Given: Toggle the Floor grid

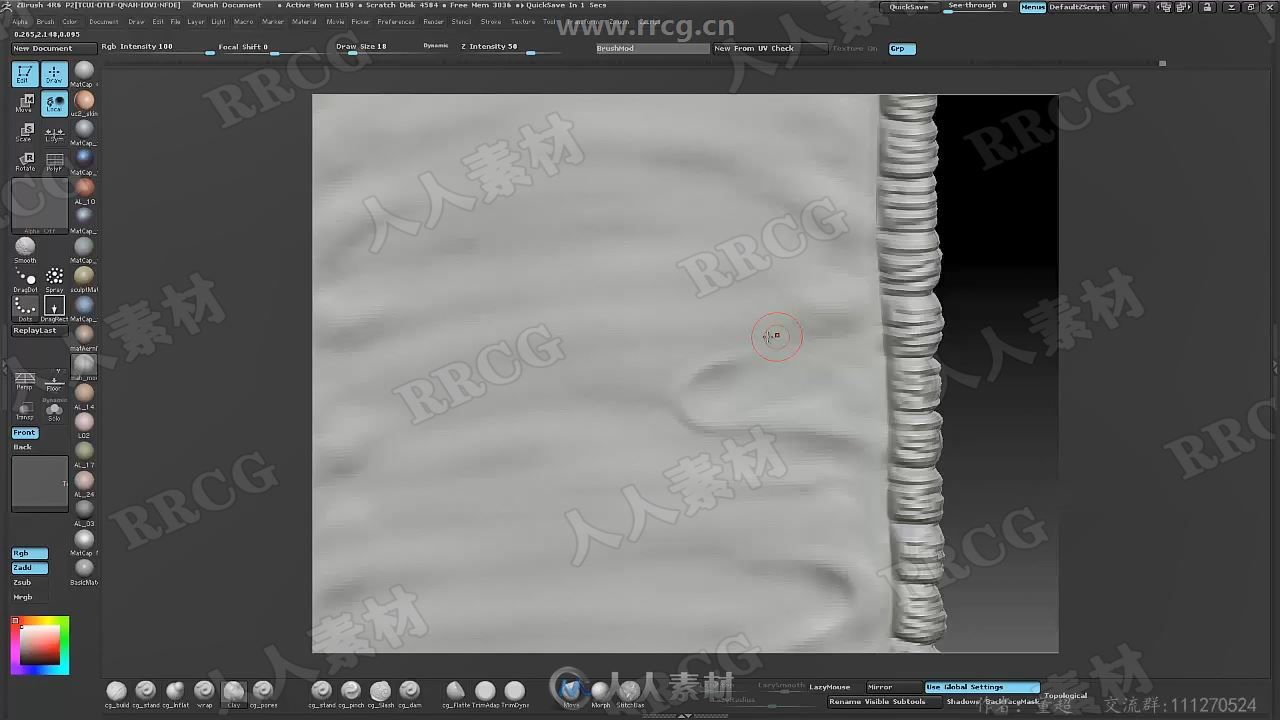Looking at the screenshot, I should coord(54,381).
